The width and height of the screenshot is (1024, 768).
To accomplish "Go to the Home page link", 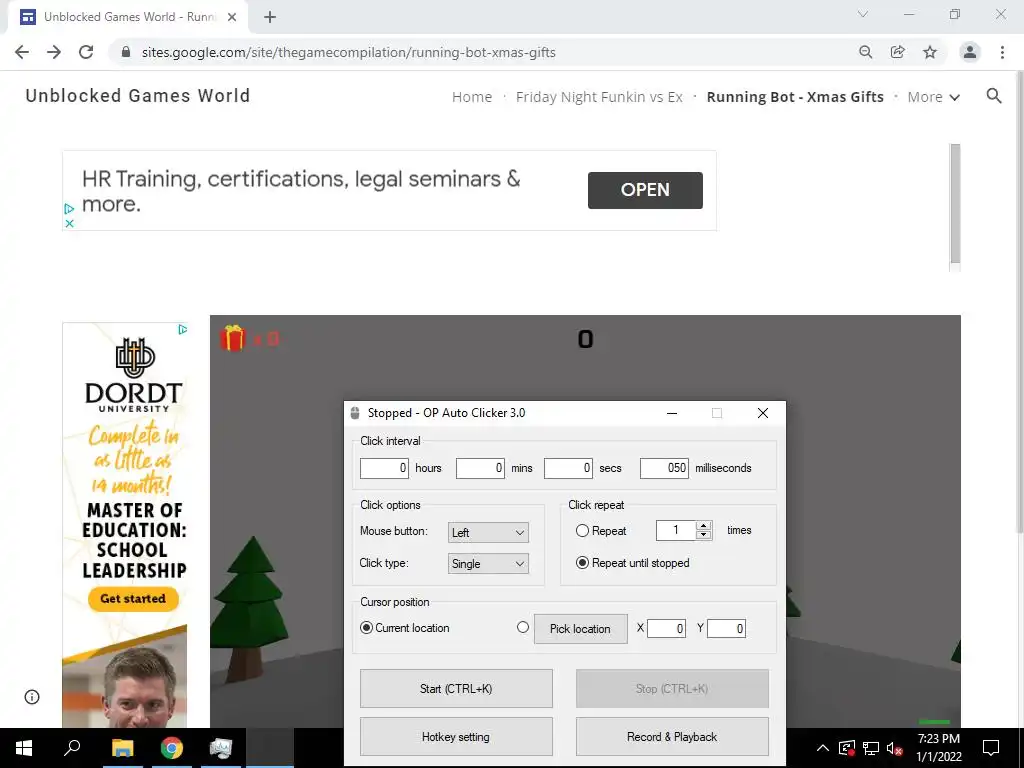I will click(472, 97).
